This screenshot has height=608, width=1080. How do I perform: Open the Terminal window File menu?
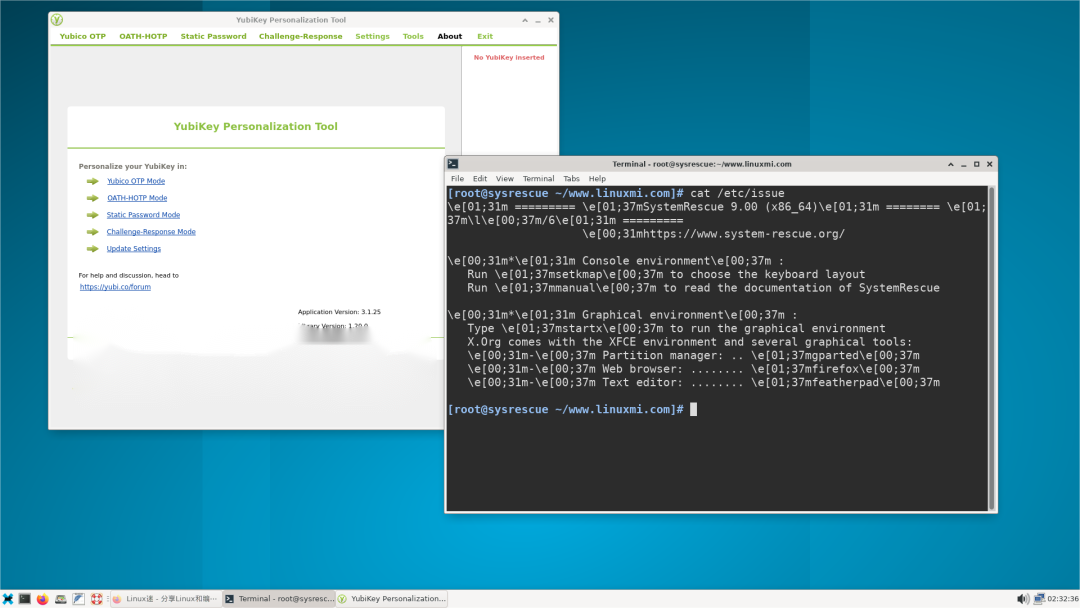pos(457,178)
